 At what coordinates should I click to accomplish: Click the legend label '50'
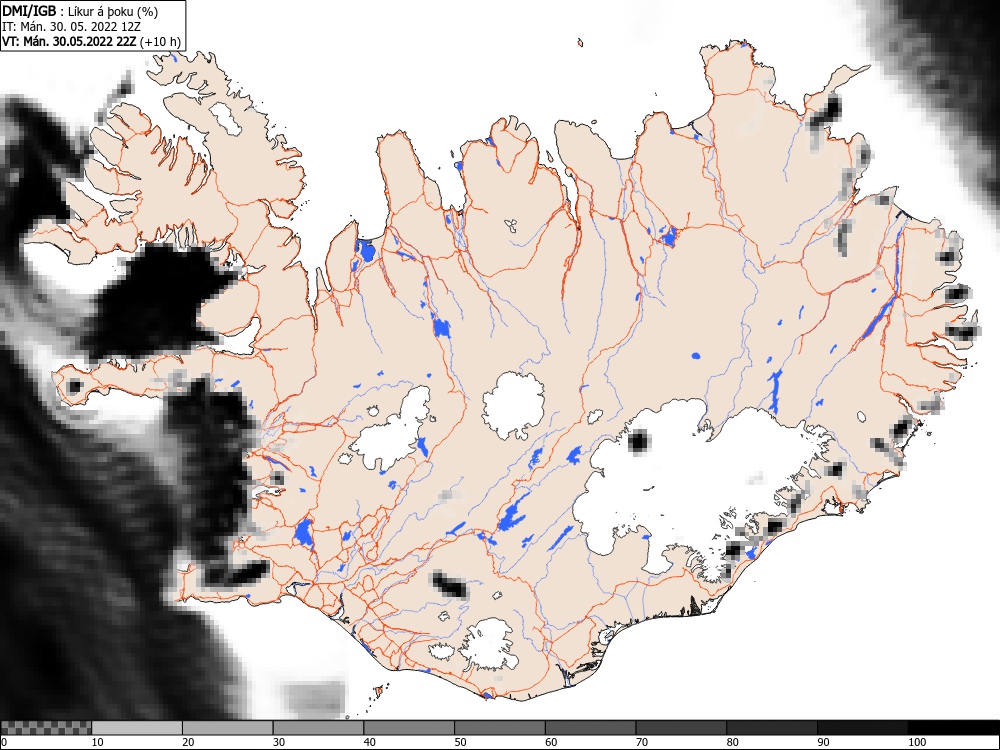460,742
